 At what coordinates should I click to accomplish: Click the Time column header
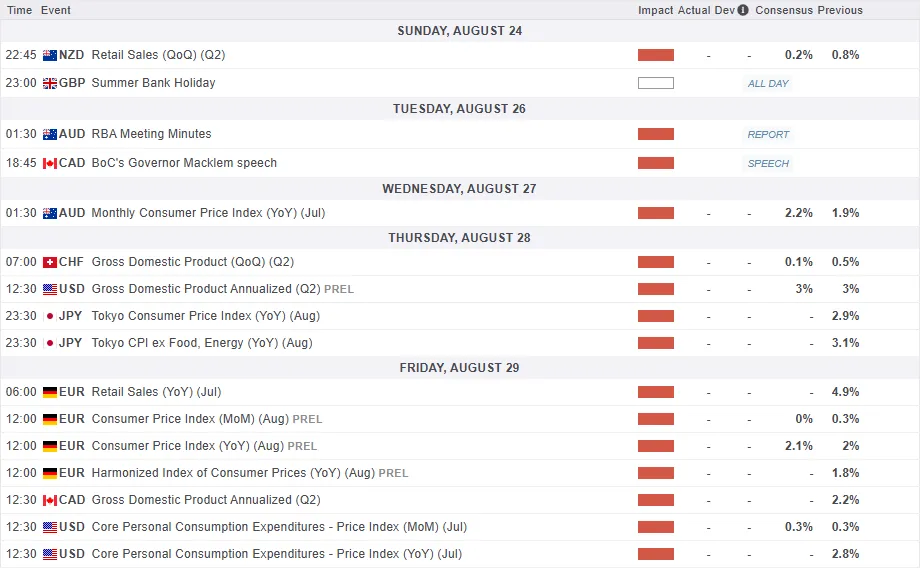tap(20, 10)
